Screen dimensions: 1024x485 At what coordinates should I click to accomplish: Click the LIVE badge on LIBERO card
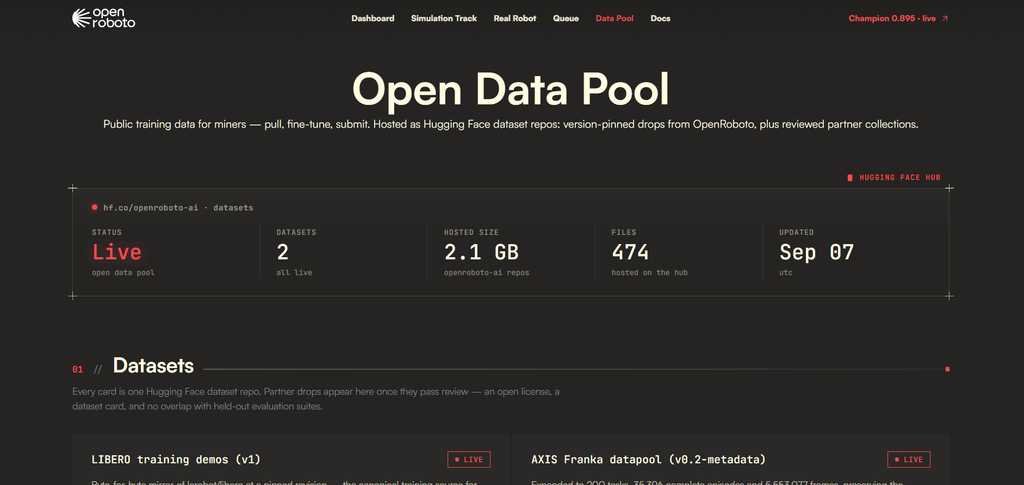pyautogui.click(x=469, y=460)
